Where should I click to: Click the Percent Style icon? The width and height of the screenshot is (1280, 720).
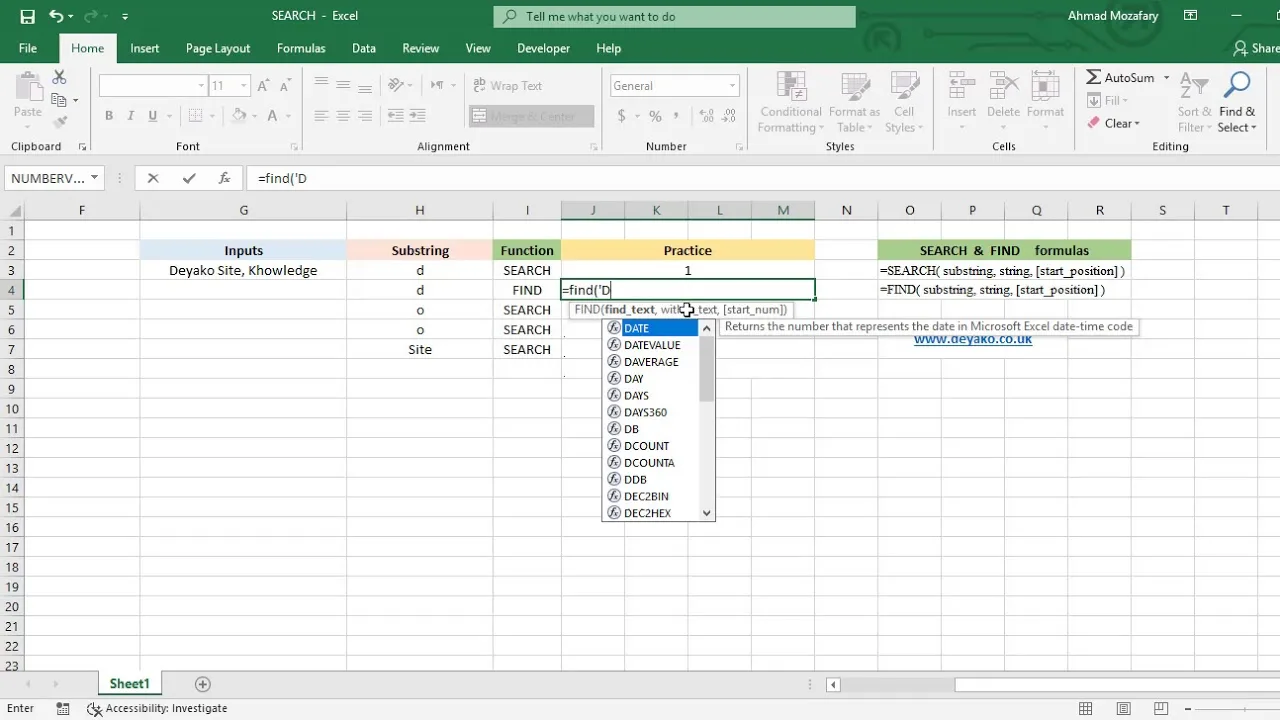[x=656, y=116]
